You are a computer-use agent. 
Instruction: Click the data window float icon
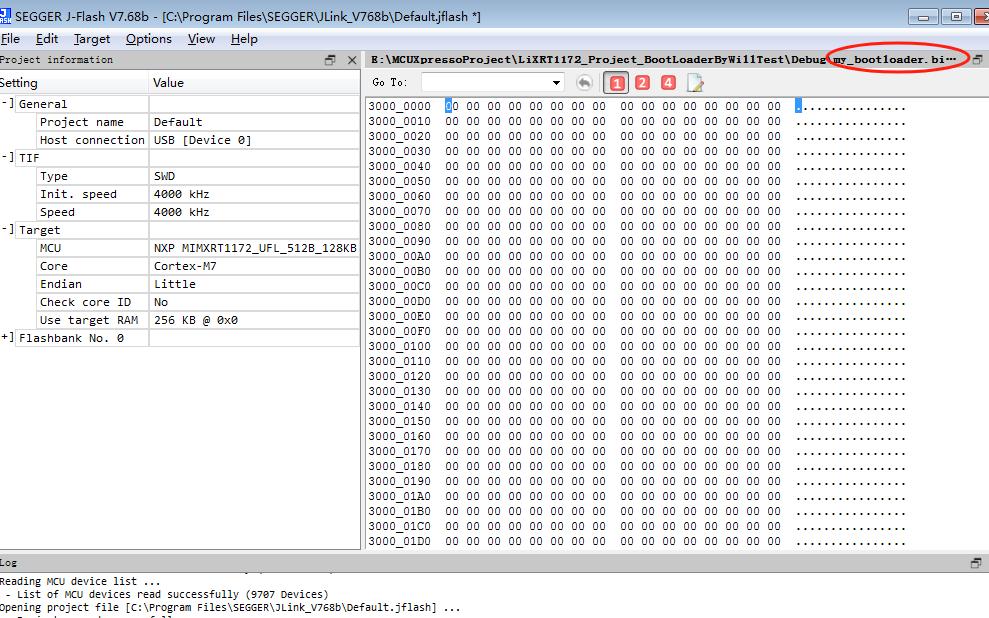coord(977,59)
